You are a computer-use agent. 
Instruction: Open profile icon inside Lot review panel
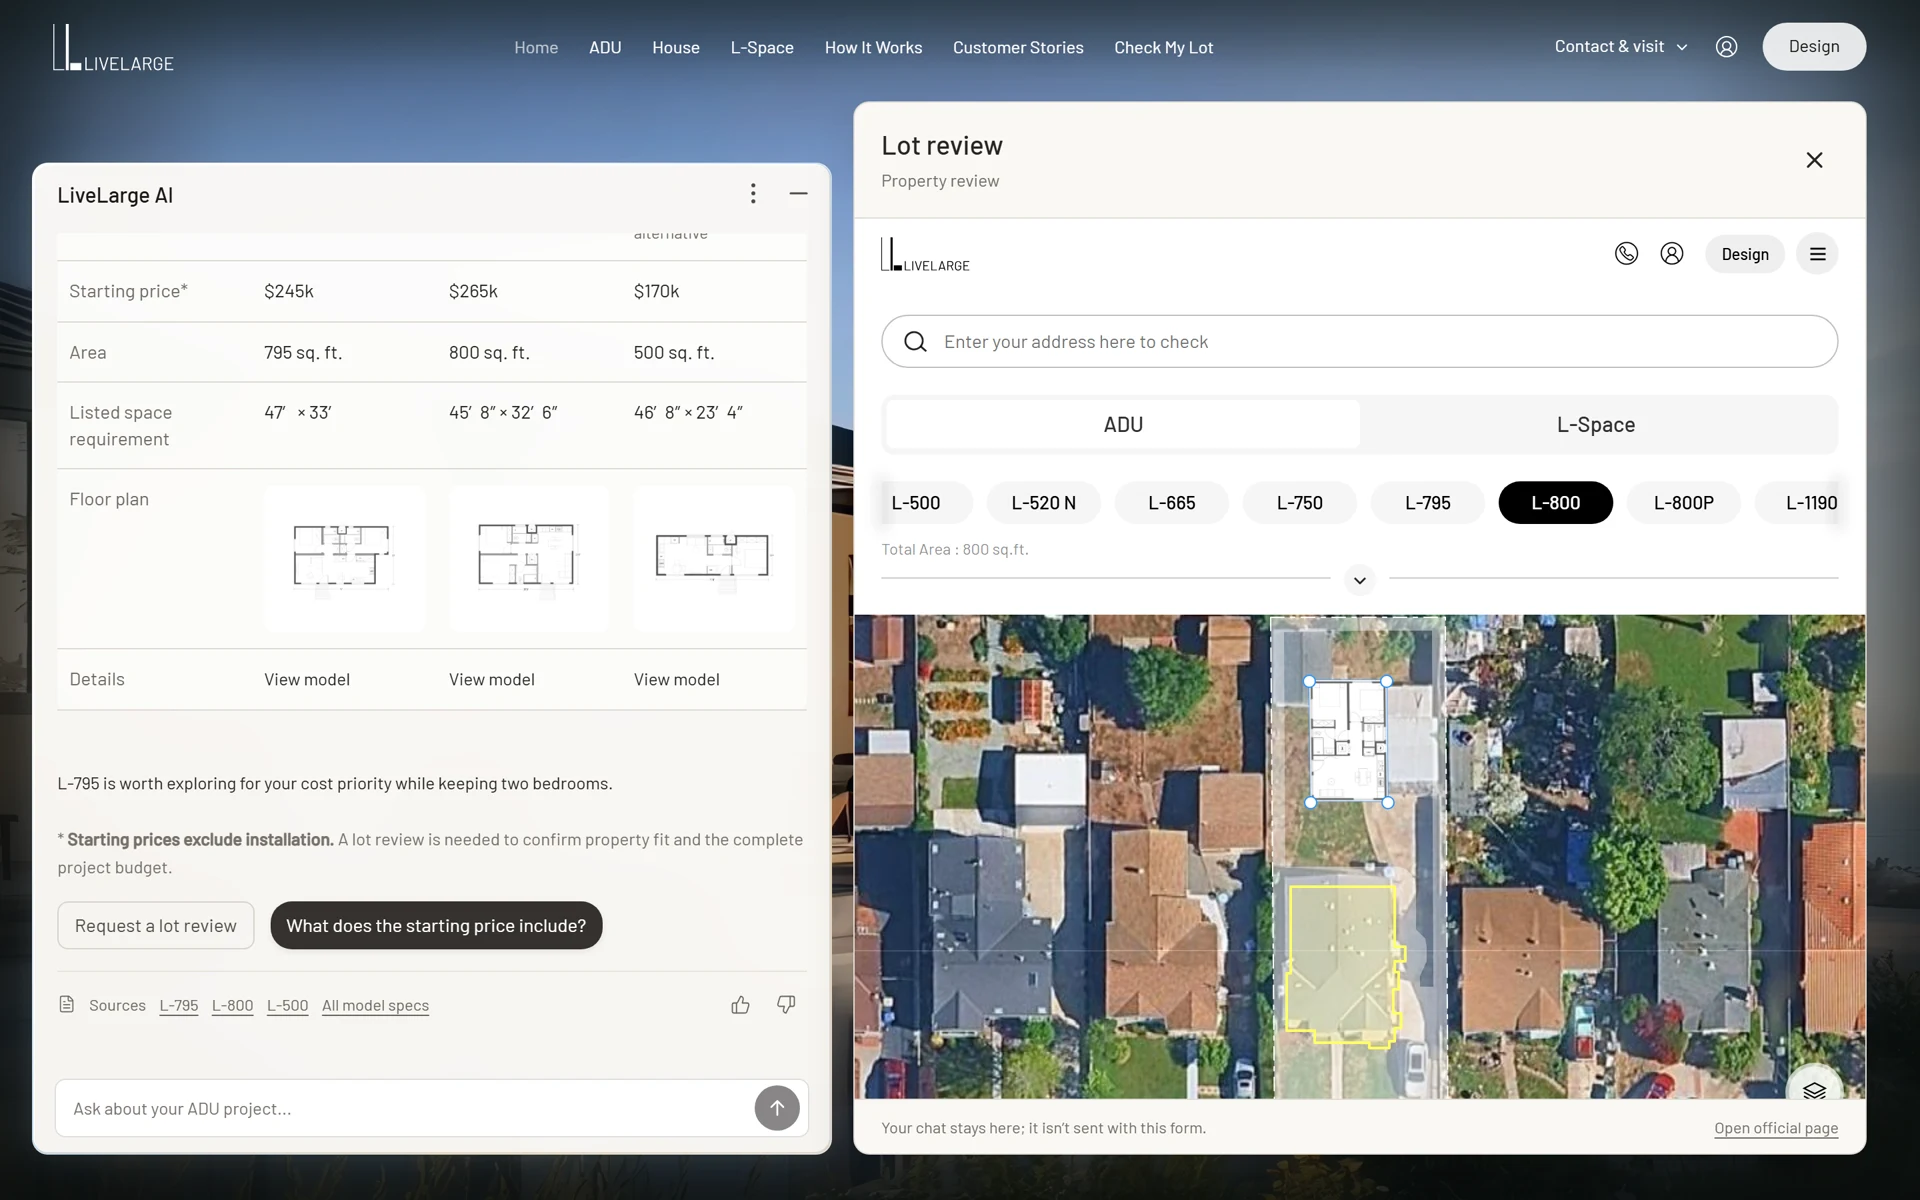tap(1672, 254)
